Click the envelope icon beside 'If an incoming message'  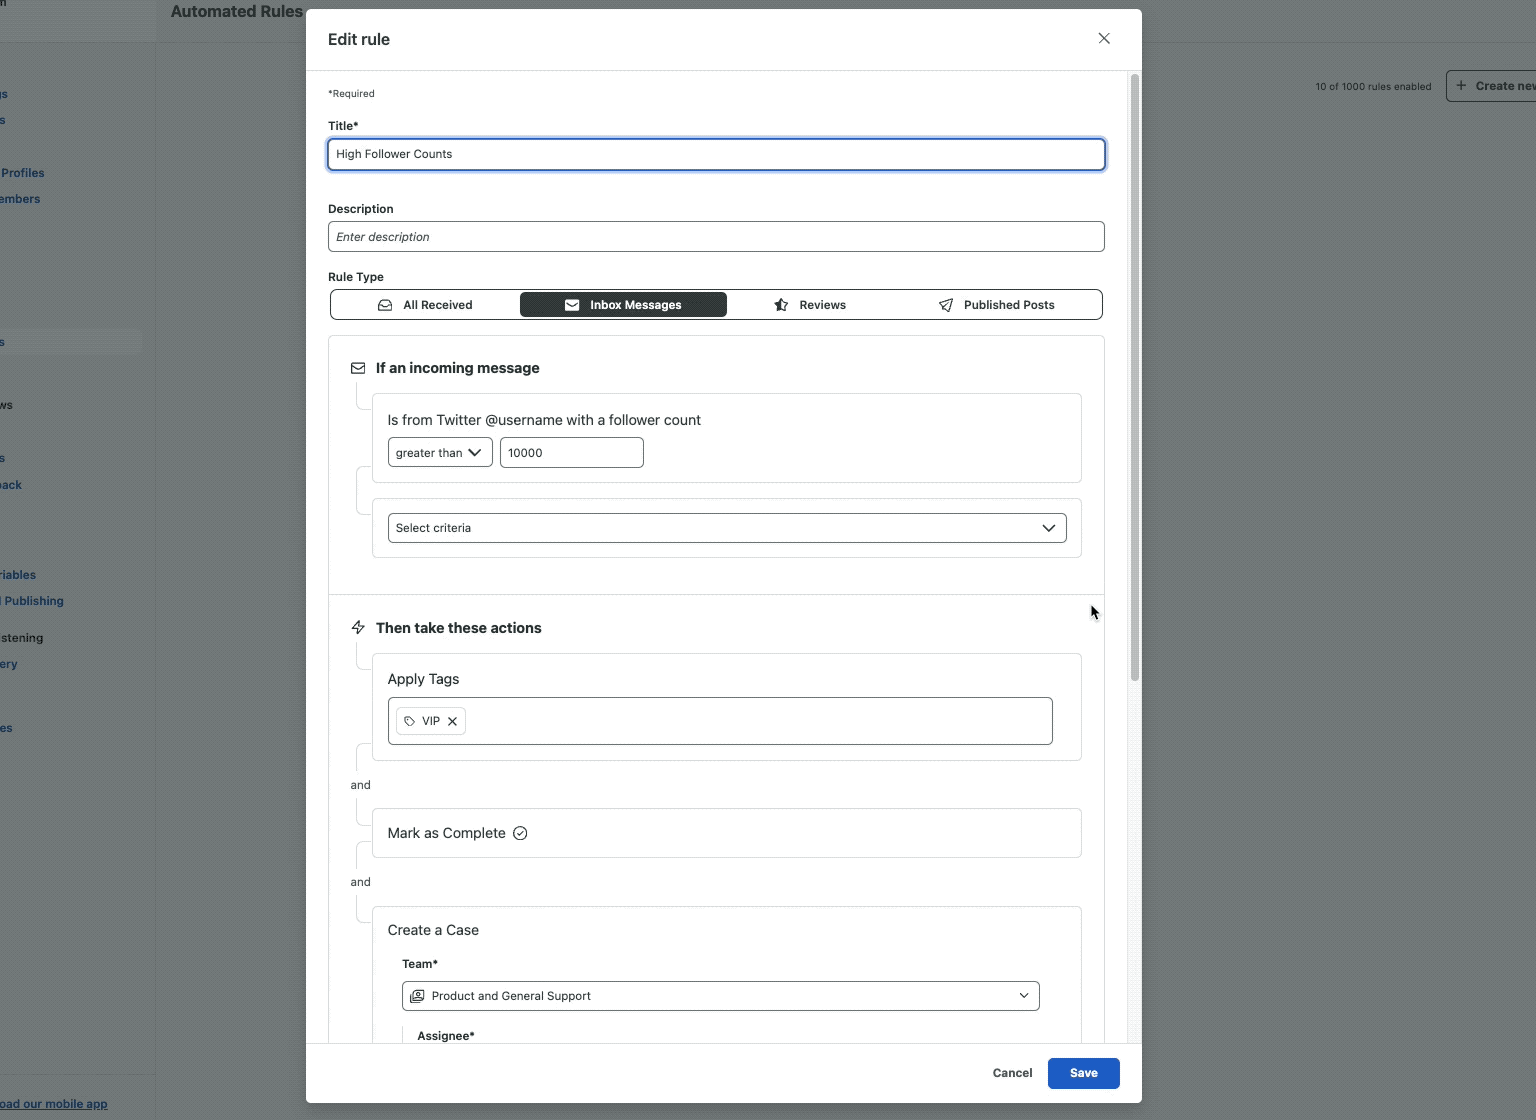point(357,368)
